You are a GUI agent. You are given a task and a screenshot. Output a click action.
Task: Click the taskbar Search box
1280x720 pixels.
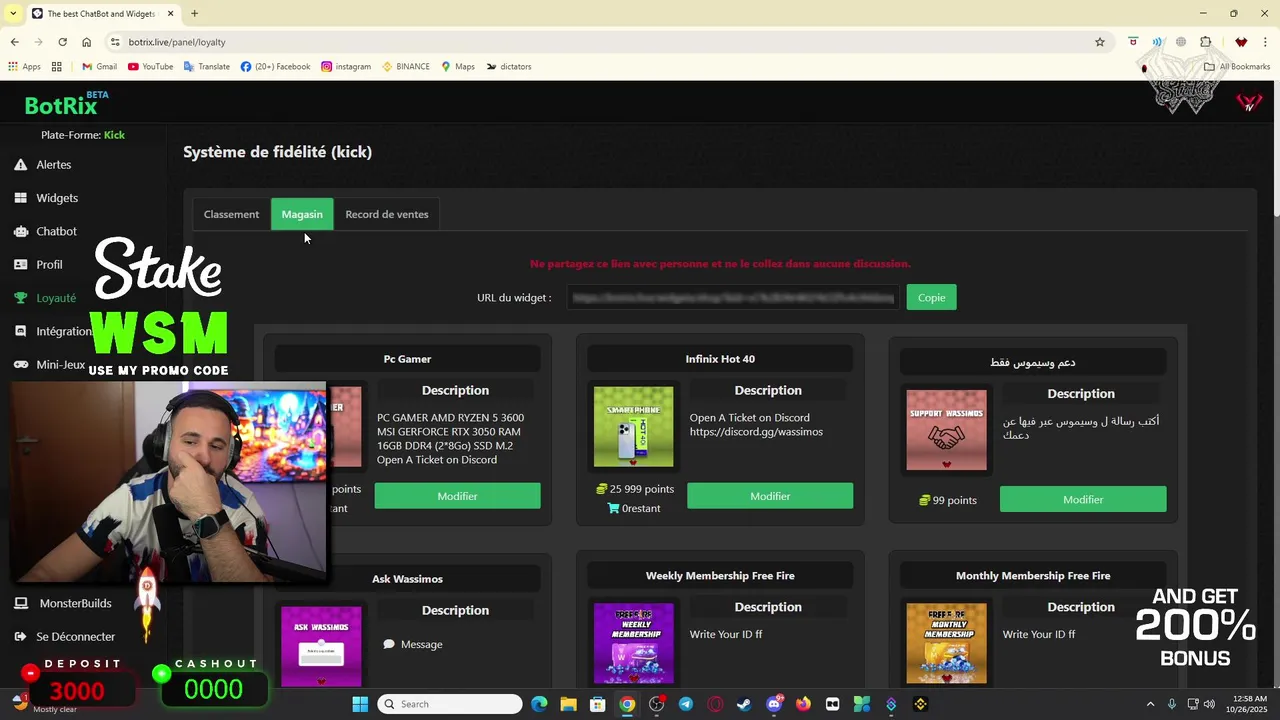[450, 704]
